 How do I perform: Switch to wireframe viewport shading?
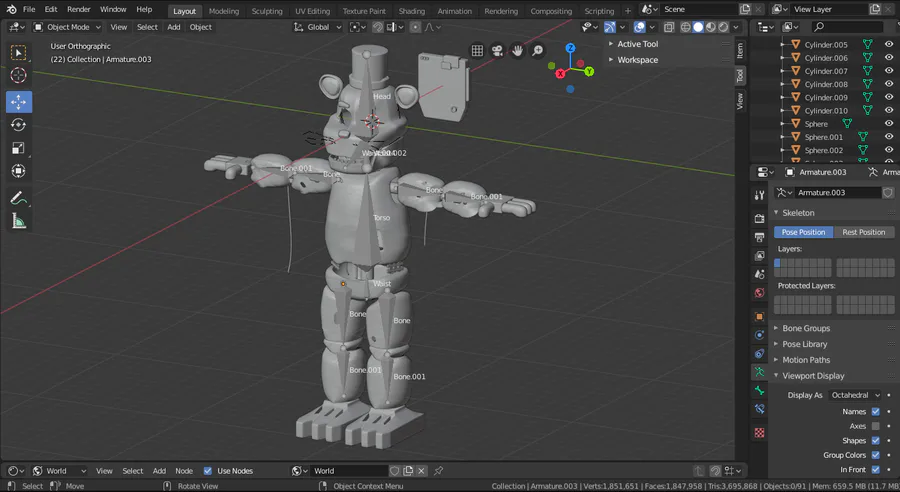tap(685, 27)
